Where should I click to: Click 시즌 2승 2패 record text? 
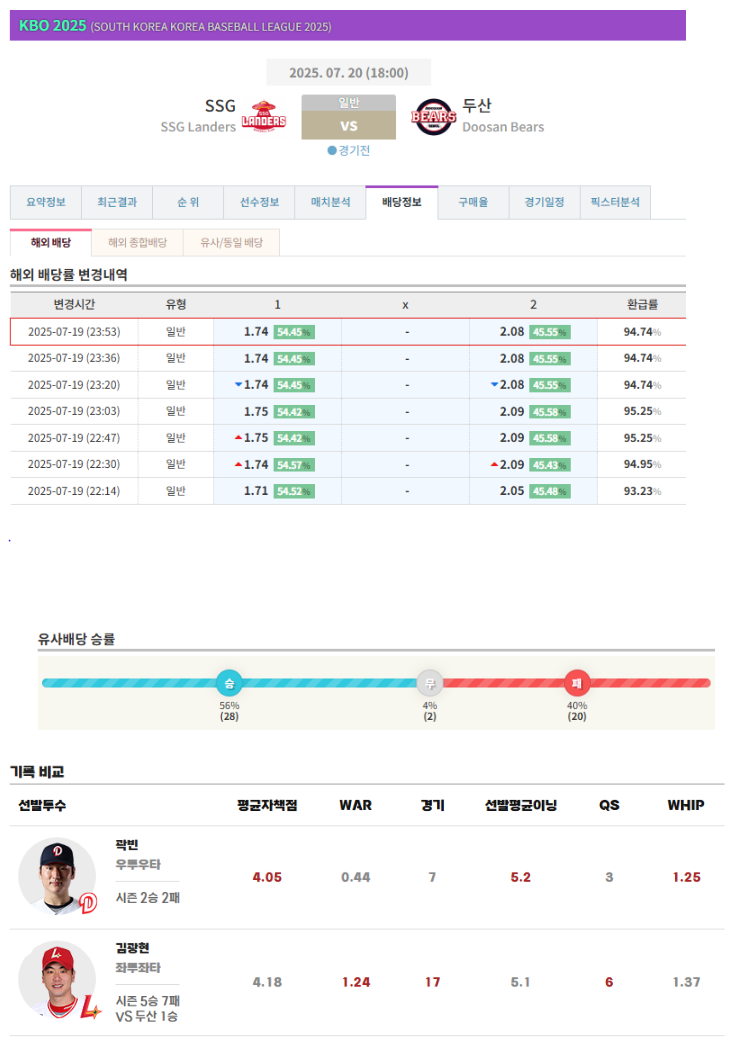coord(148,898)
